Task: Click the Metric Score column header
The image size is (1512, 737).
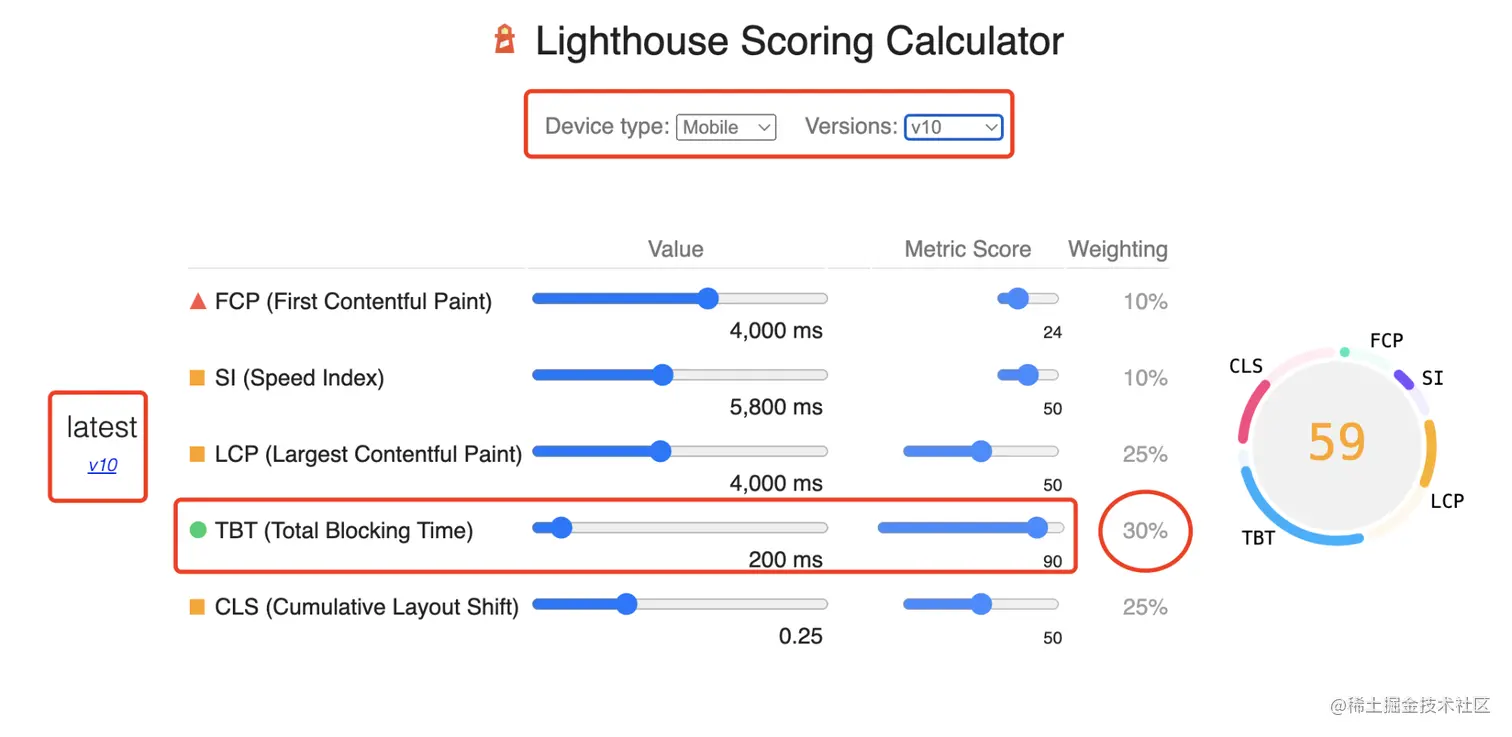Action: 967,249
